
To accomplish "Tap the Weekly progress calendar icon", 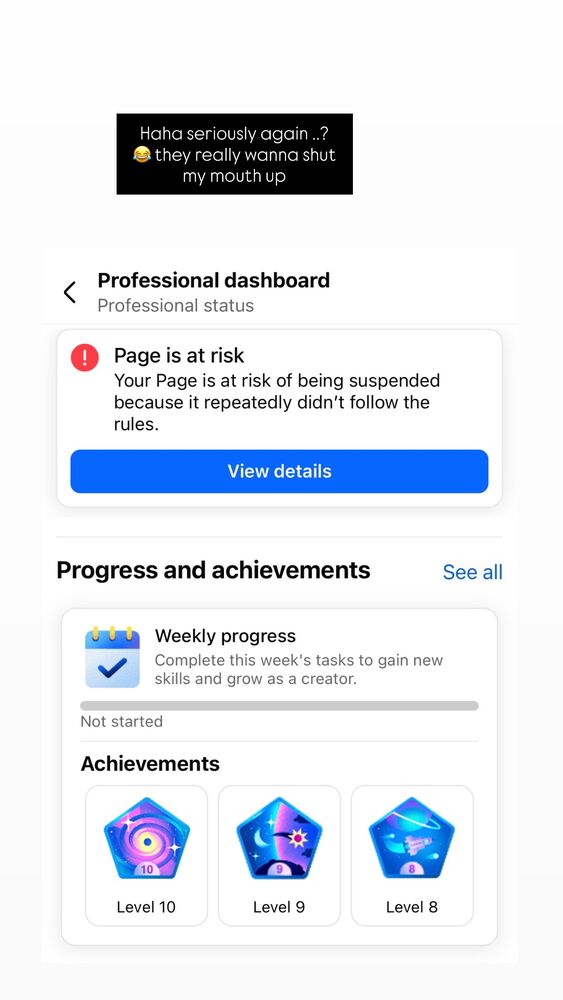I will pos(112,658).
